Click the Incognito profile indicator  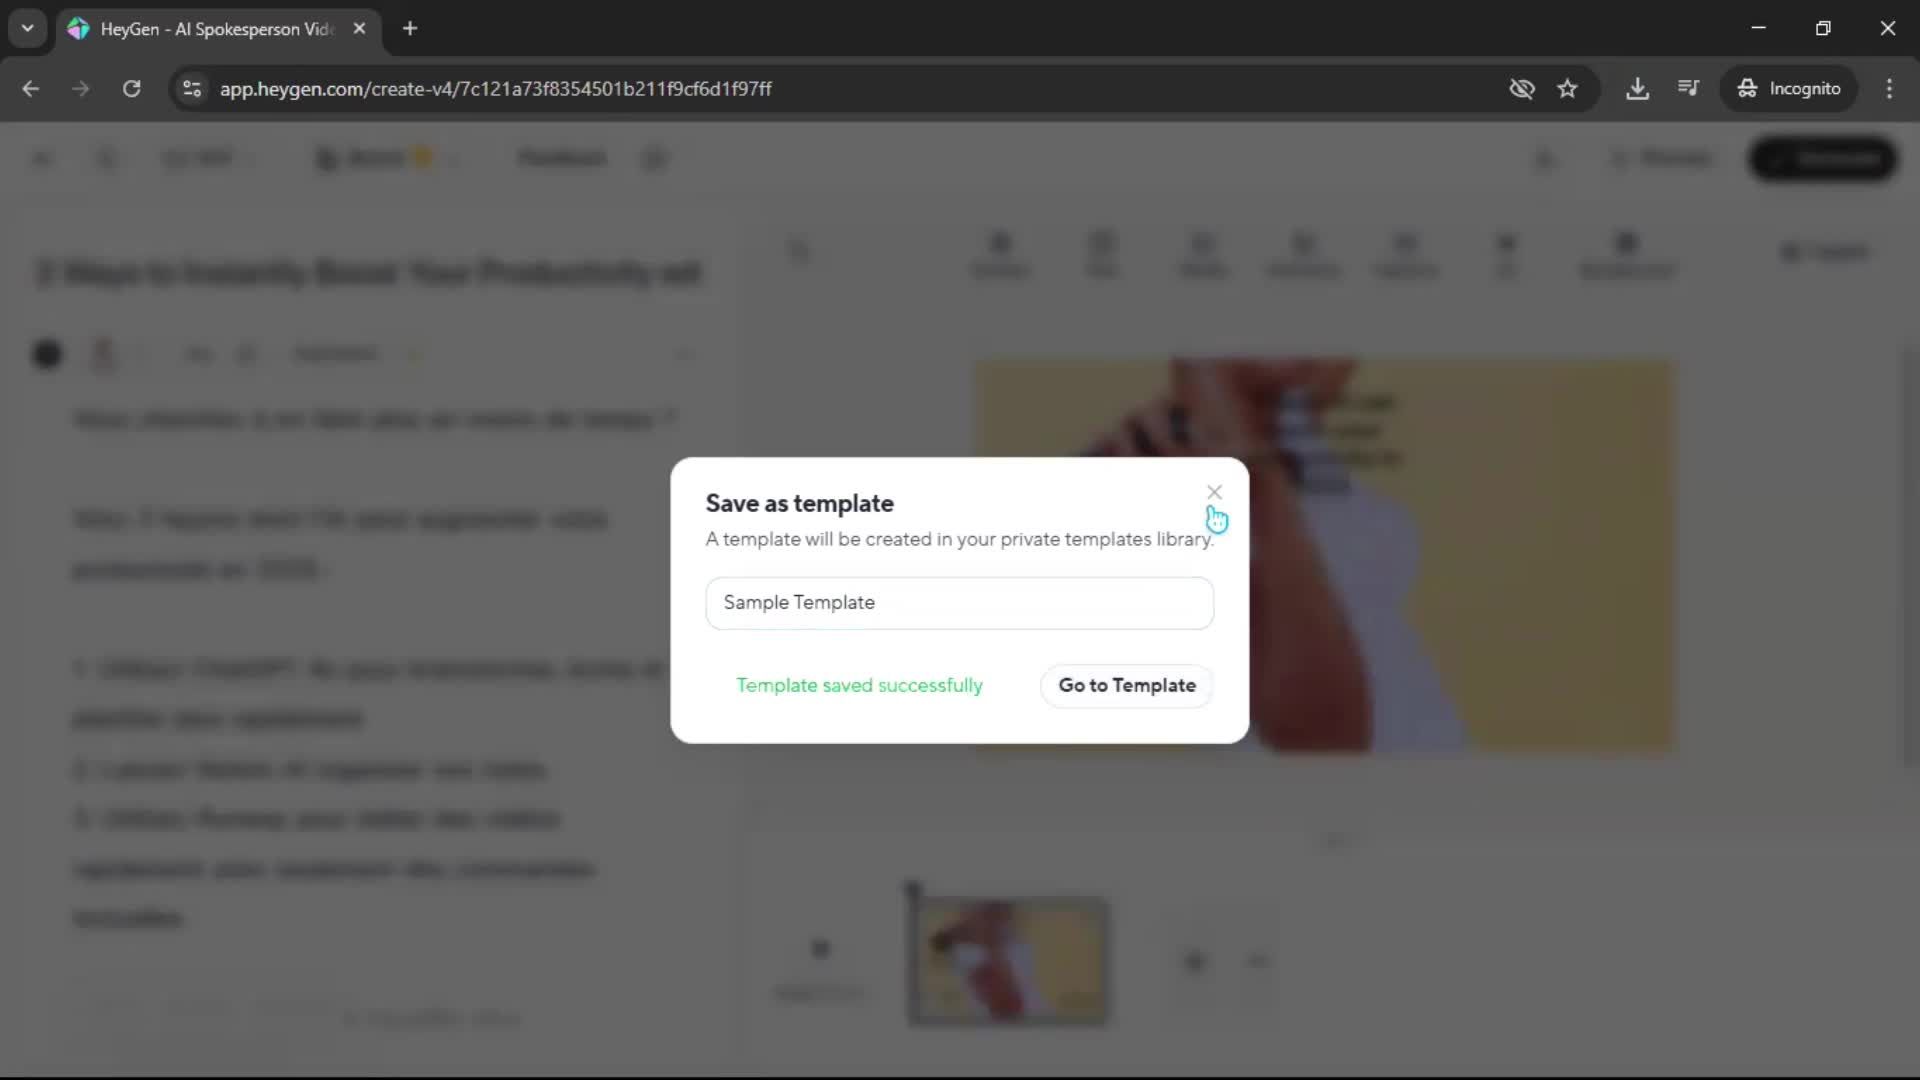[x=1789, y=89]
